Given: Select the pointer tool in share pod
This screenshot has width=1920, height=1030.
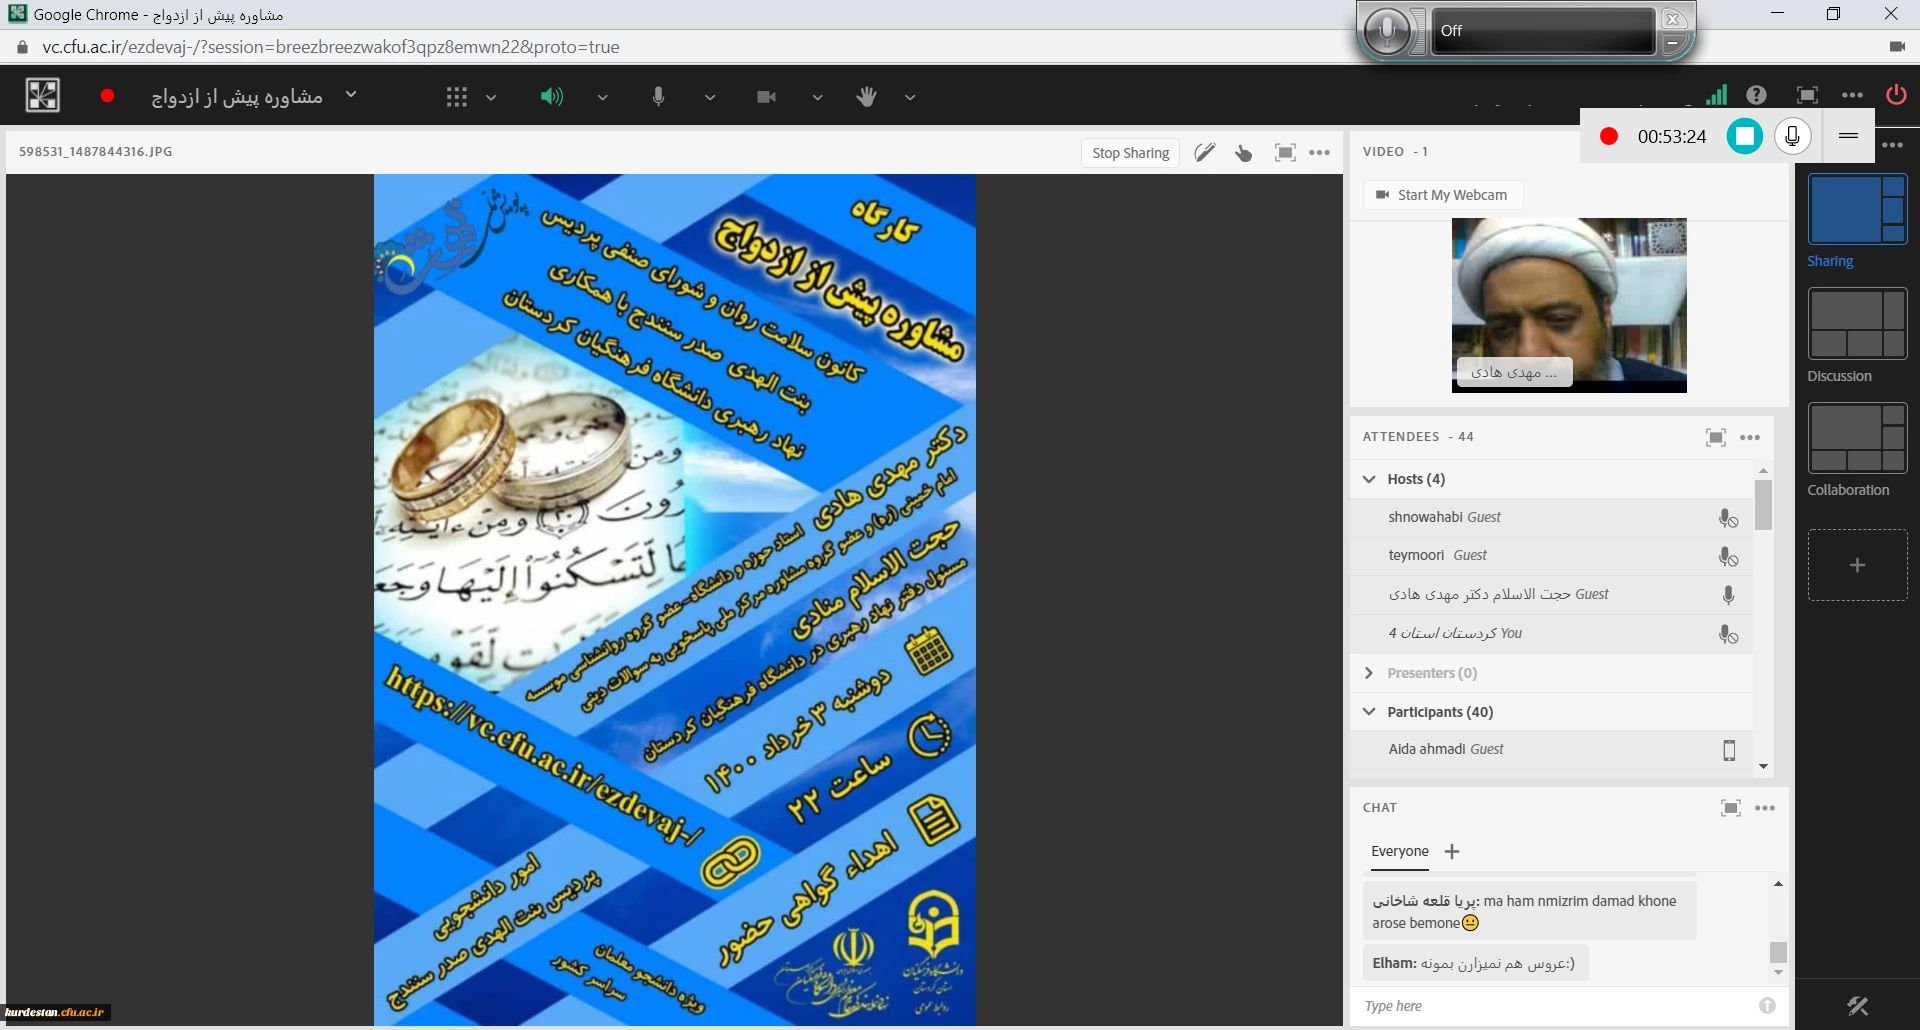Looking at the screenshot, I should click(x=1244, y=153).
